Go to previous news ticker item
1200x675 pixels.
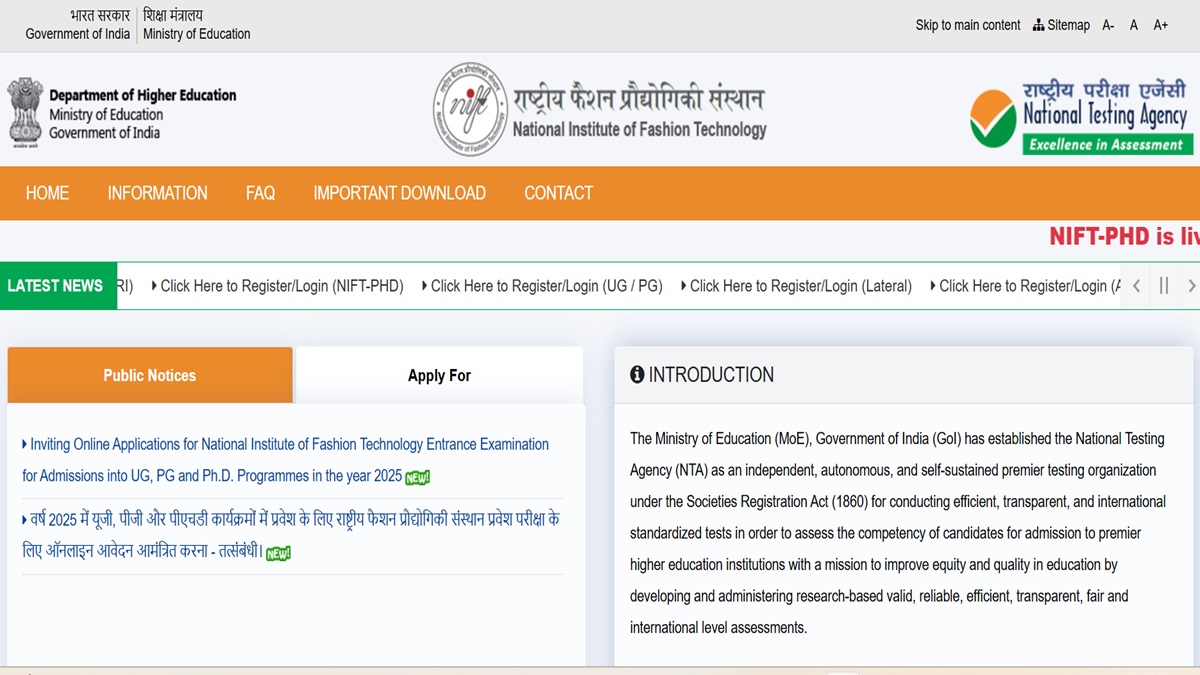tap(1137, 286)
